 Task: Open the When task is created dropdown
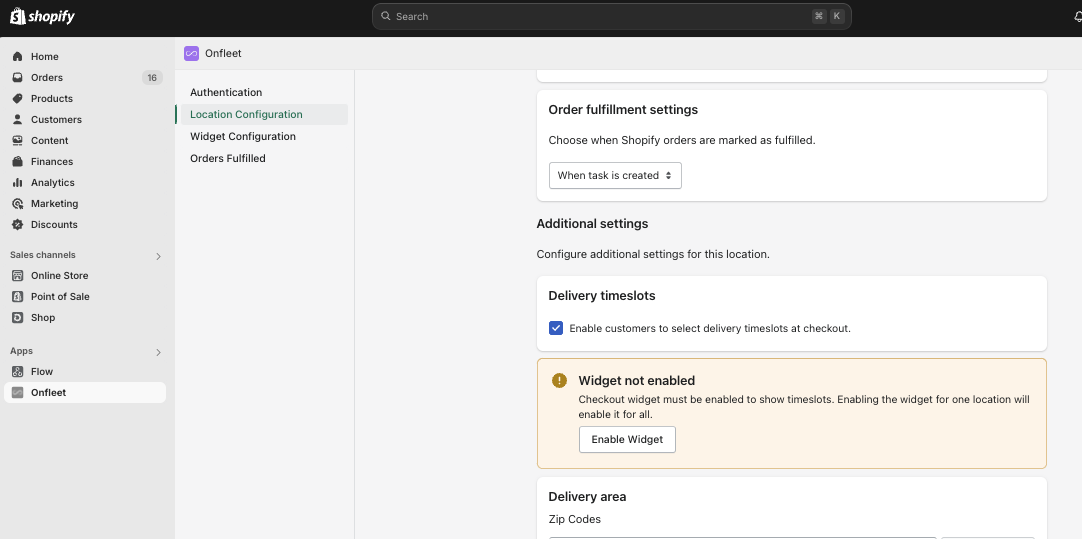(615, 175)
